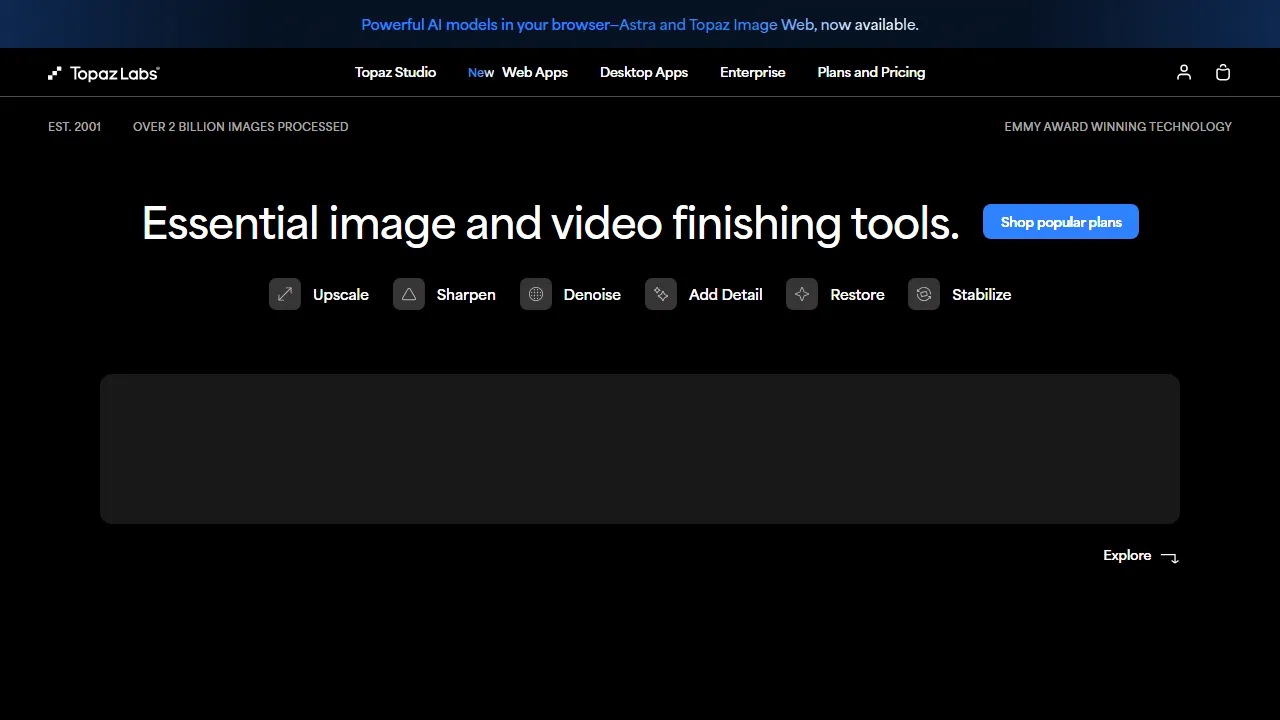Click the Essential image and video finishing tools heading

pyautogui.click(x=551, y=222)
